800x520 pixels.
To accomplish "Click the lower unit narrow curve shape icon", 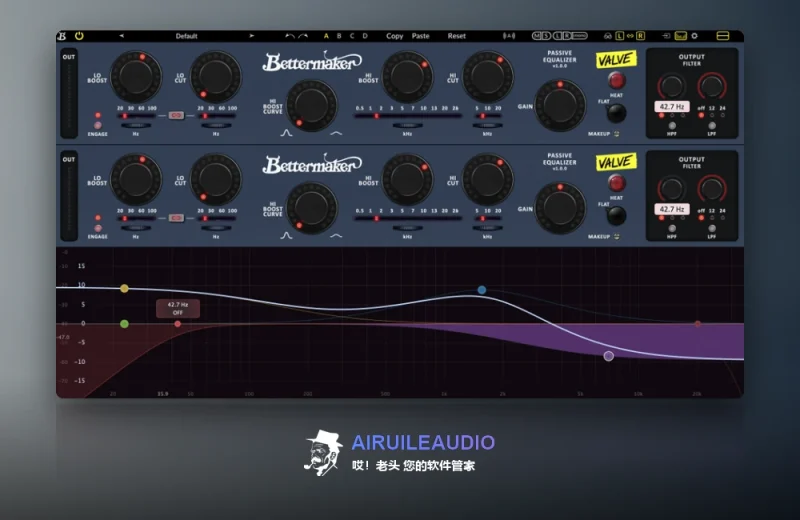I will (x=286, y=235).
